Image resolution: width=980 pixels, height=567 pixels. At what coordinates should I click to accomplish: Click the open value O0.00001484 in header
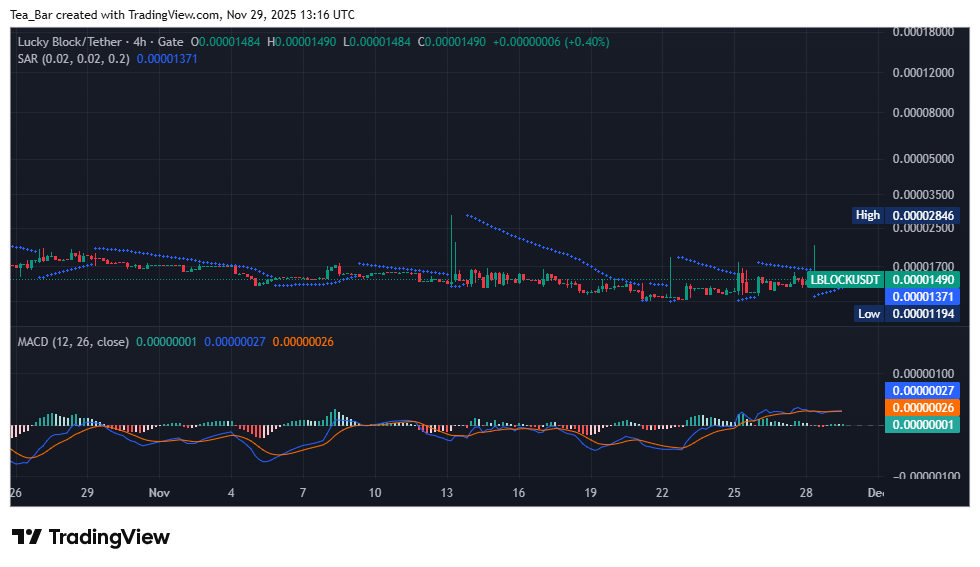[225, 42]
